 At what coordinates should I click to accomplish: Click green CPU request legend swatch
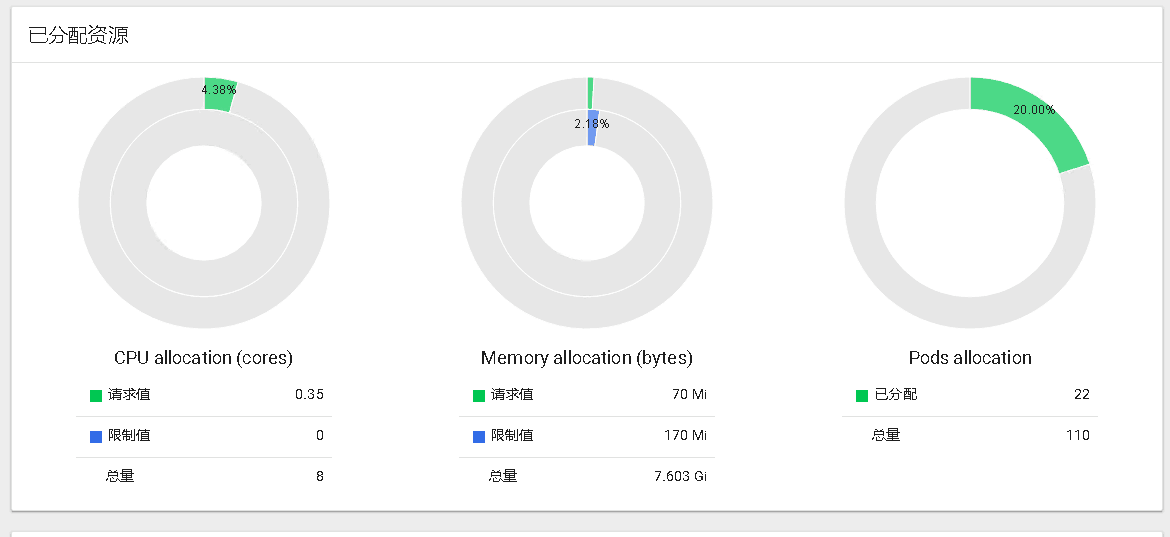point(96,396)
